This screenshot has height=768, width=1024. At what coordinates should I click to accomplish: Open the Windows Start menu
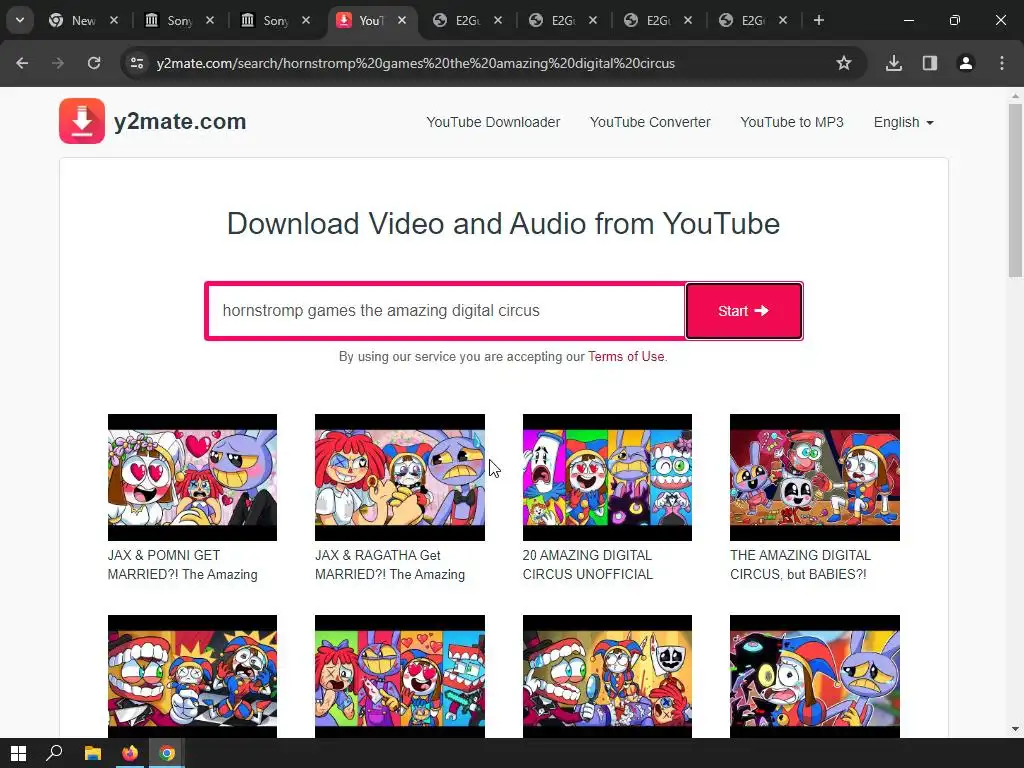(x=18, y=753)
